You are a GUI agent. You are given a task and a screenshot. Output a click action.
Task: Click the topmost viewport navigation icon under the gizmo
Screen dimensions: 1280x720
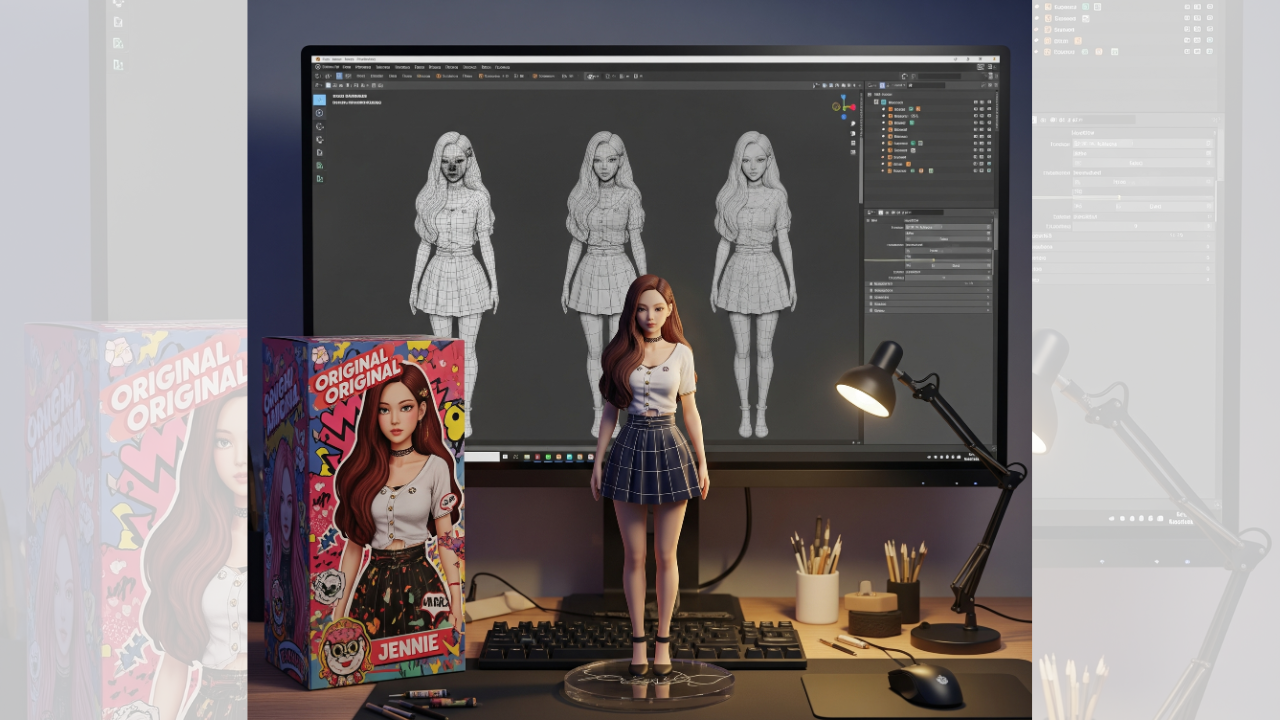[853, 122]
